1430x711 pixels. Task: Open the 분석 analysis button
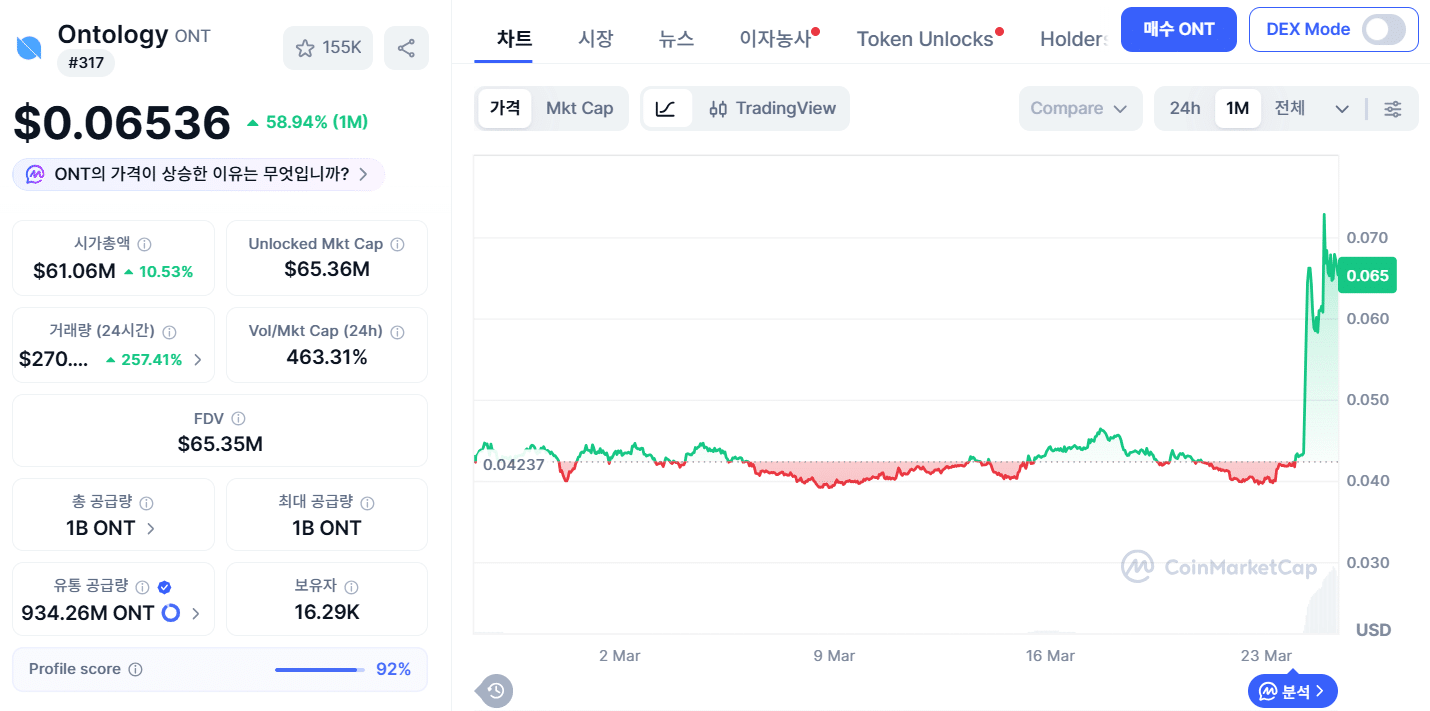[x=1291, y=691]
